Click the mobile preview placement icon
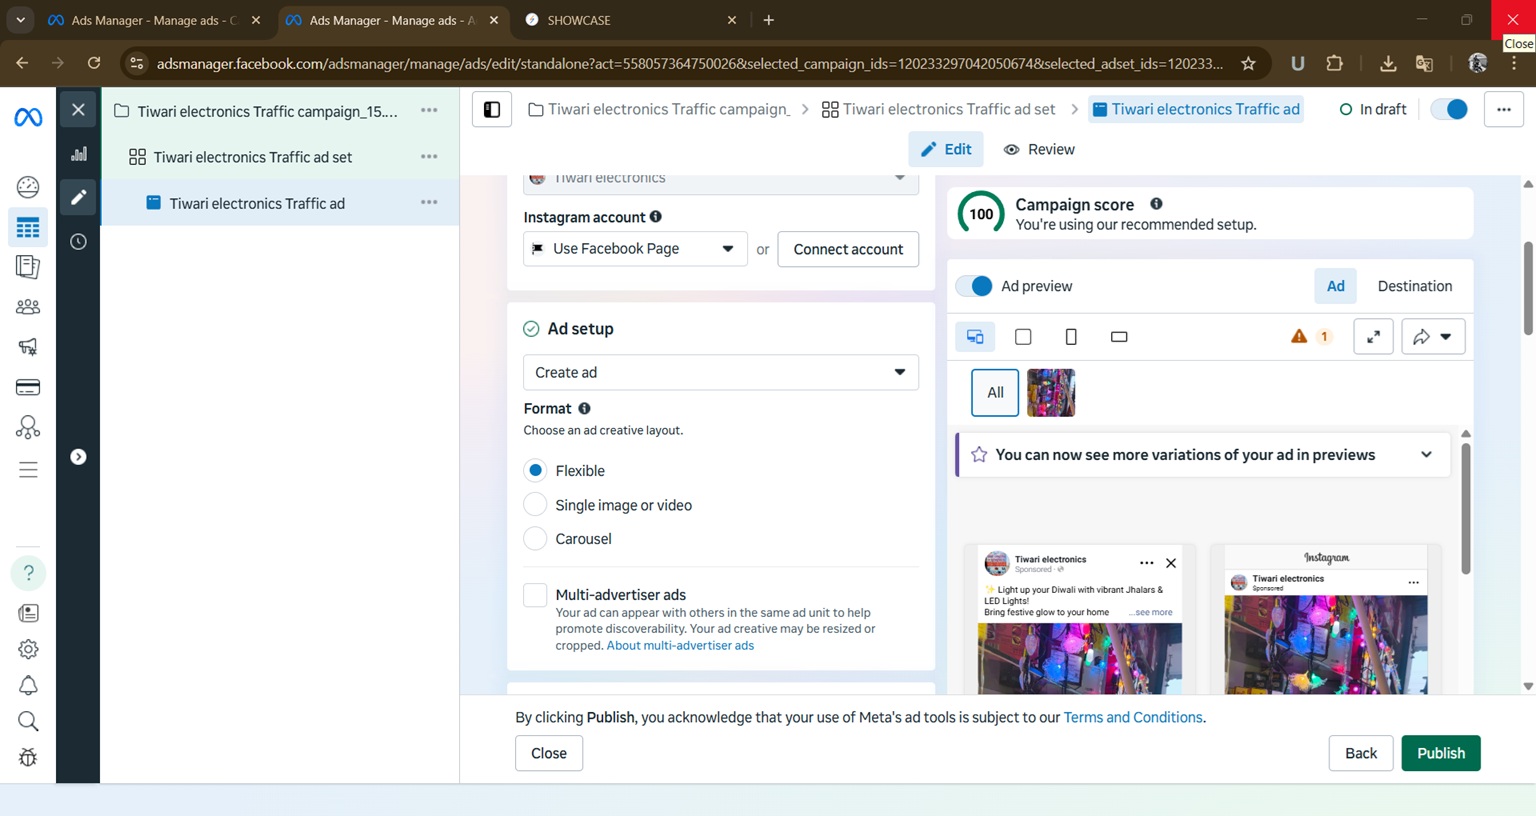 click(1071, 337)
